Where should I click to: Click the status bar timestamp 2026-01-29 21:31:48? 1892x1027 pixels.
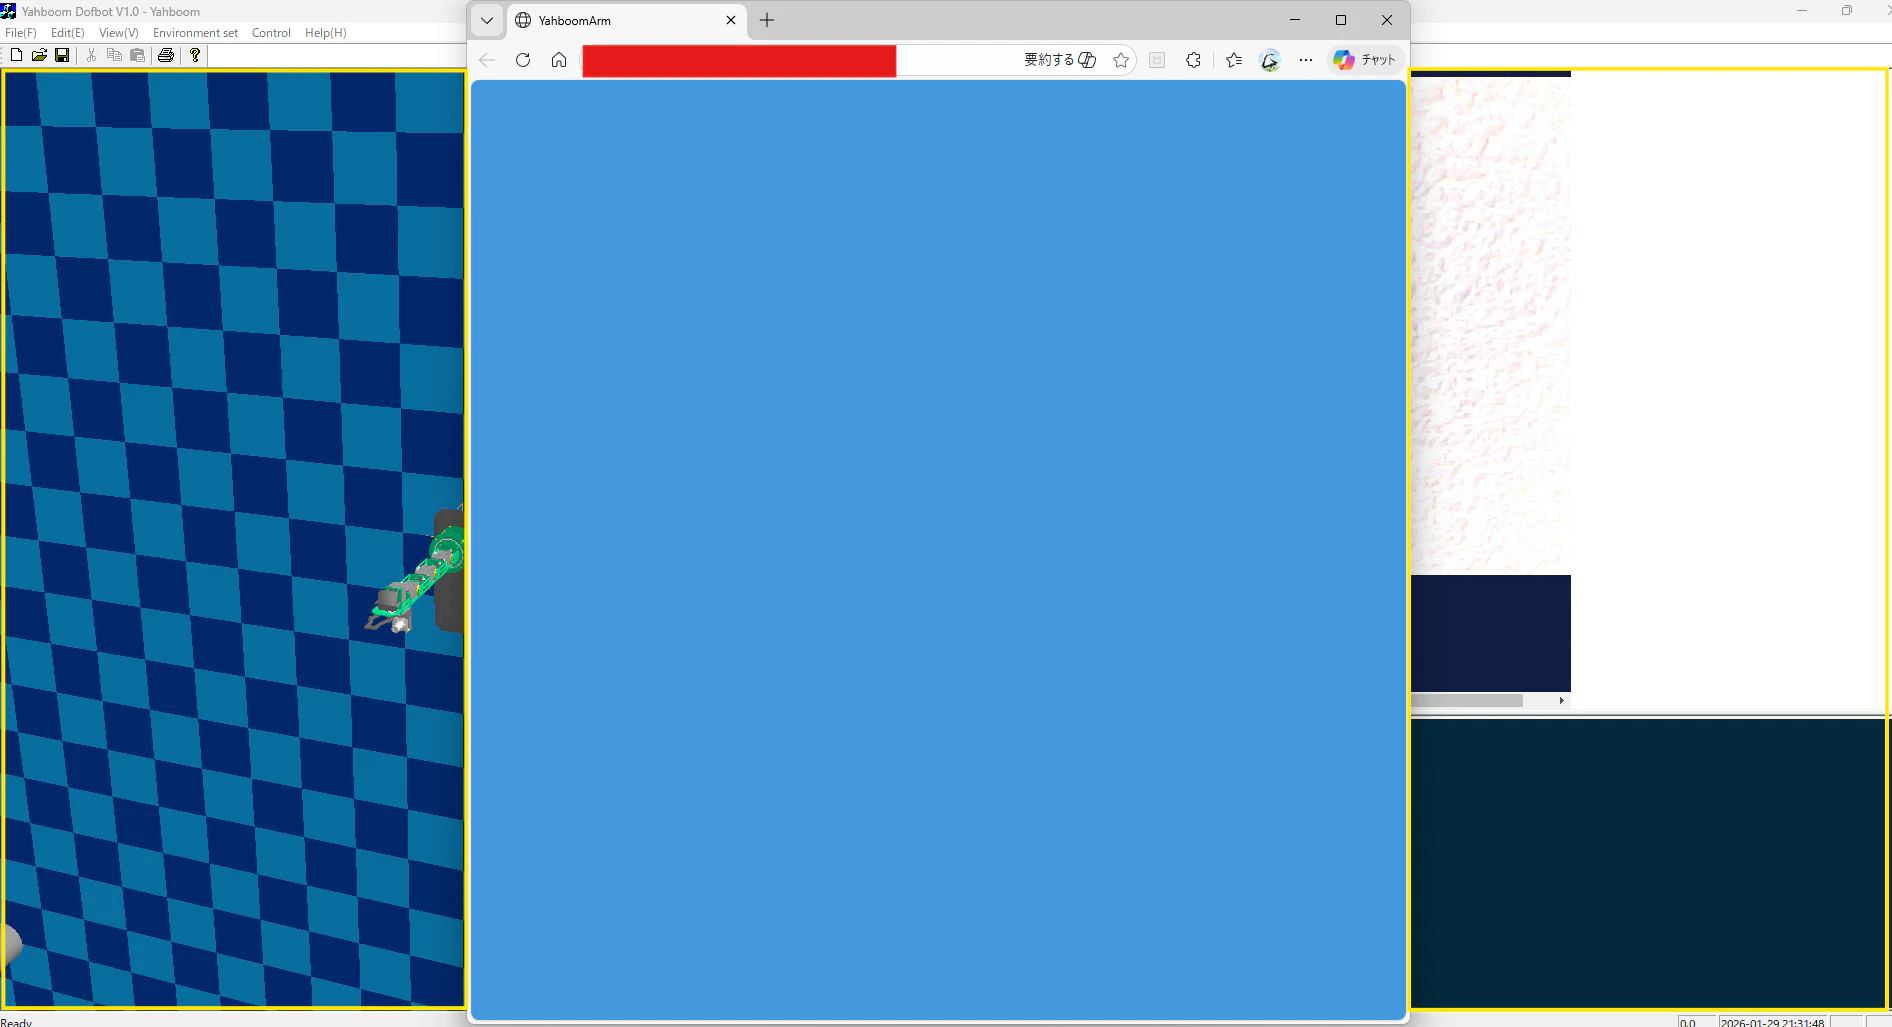(1772, 1022)
